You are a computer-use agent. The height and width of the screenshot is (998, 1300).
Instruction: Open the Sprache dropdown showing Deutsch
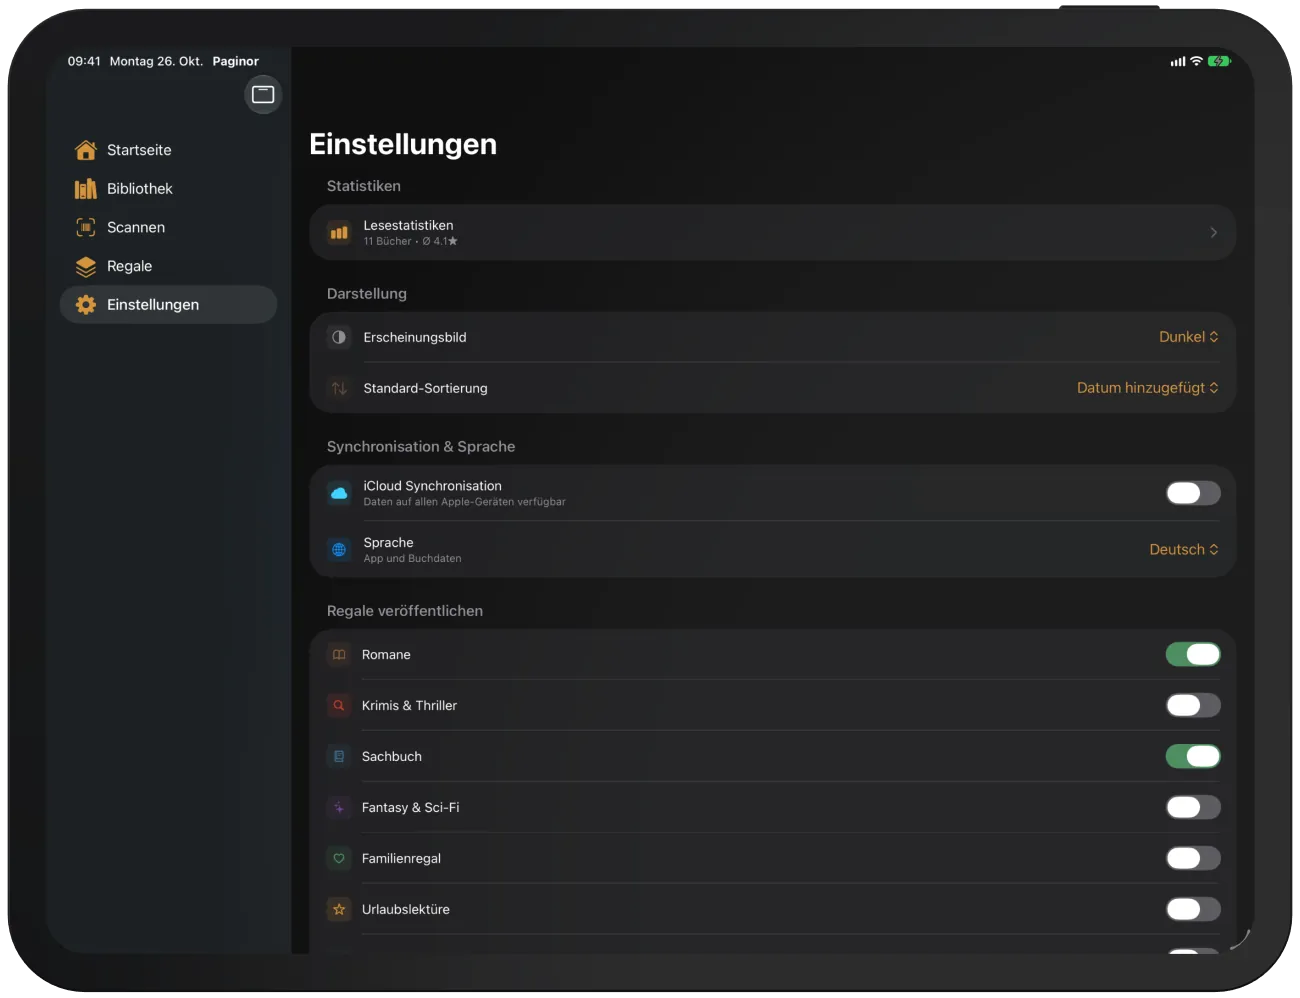click(x=1184, y=550)
